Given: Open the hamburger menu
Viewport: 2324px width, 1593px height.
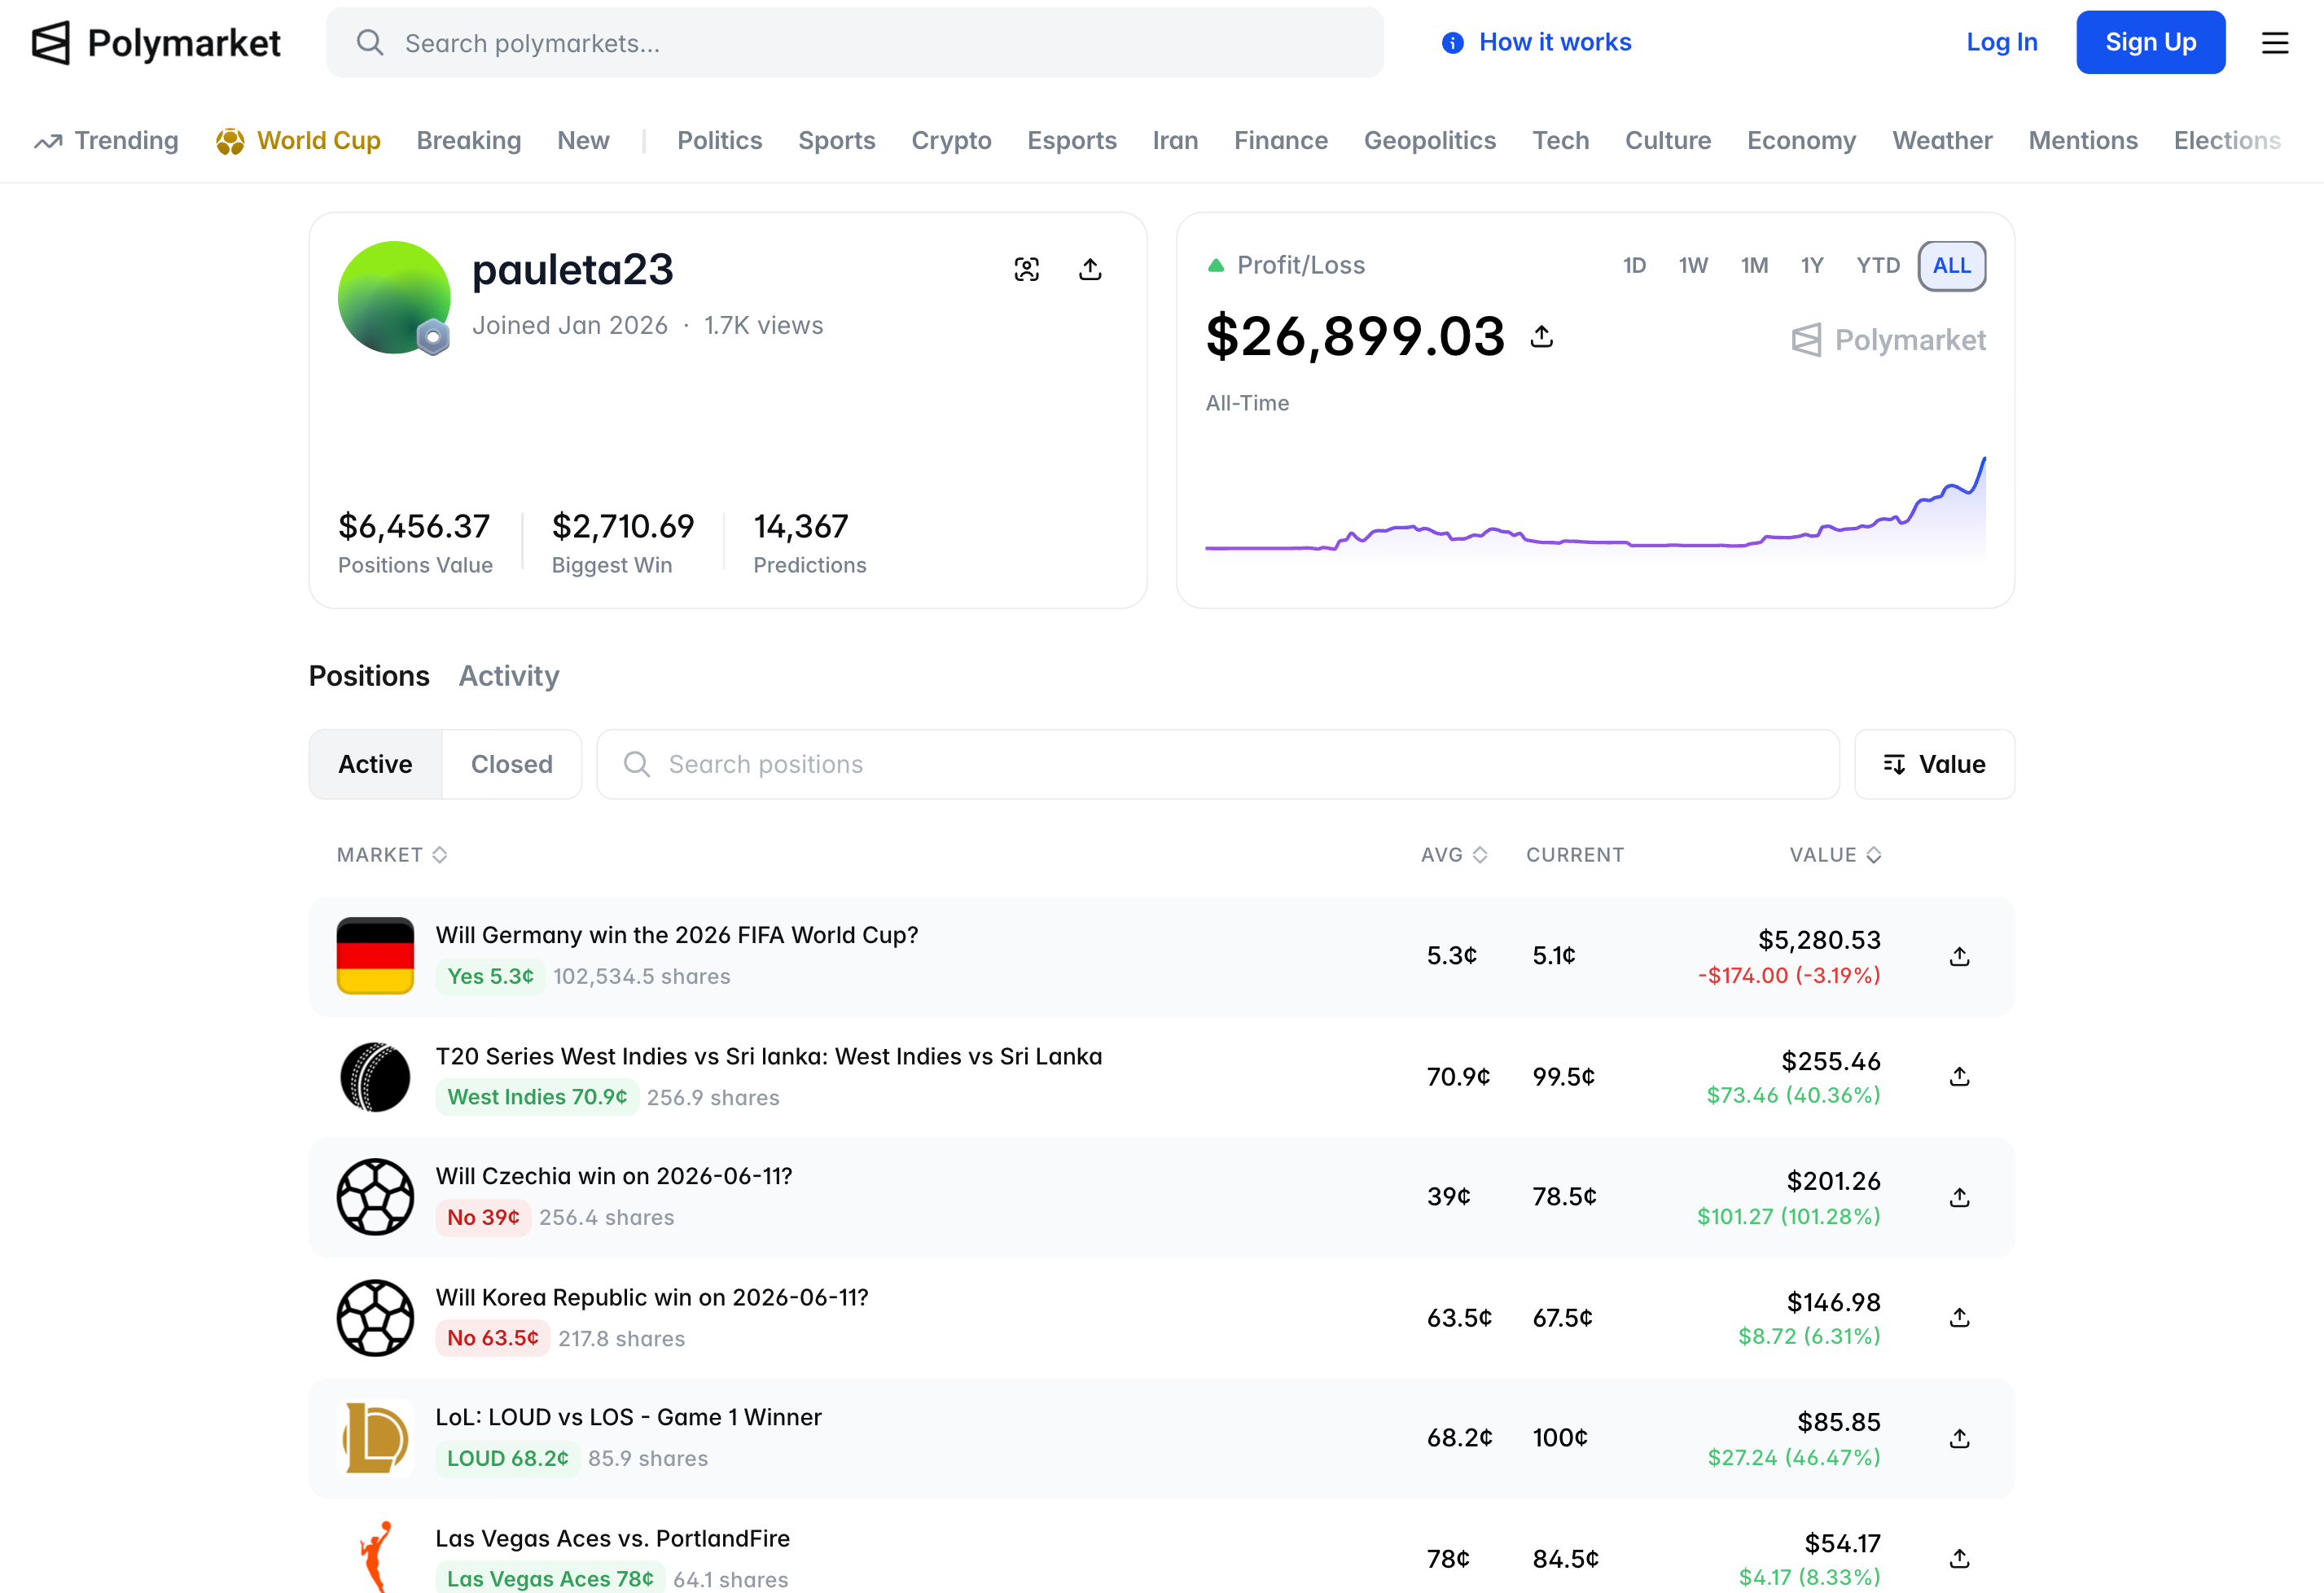Looking at the screenshot, I should (x=2275, y=43).
